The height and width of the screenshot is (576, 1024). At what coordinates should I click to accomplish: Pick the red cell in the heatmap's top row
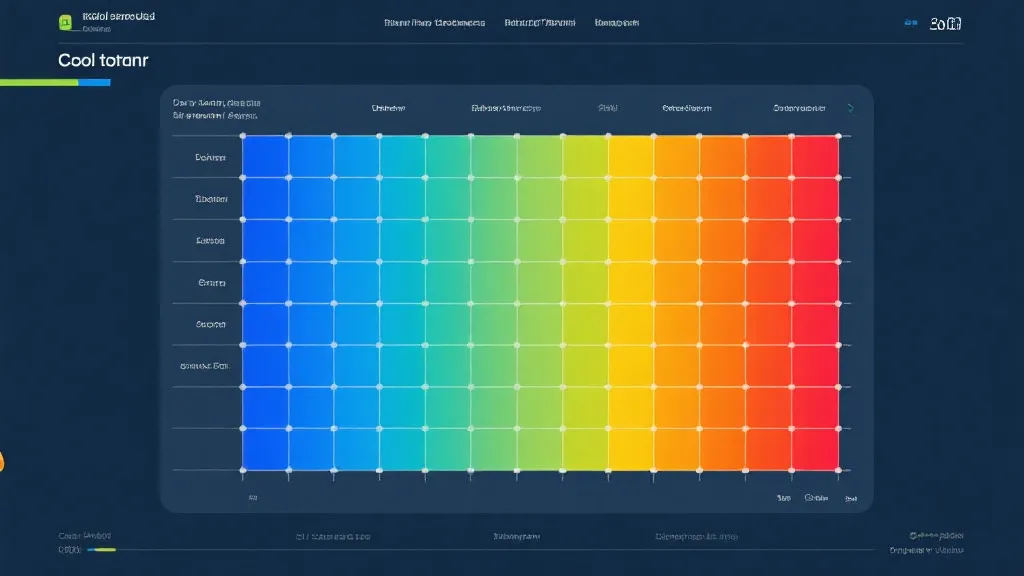[815, 157]
